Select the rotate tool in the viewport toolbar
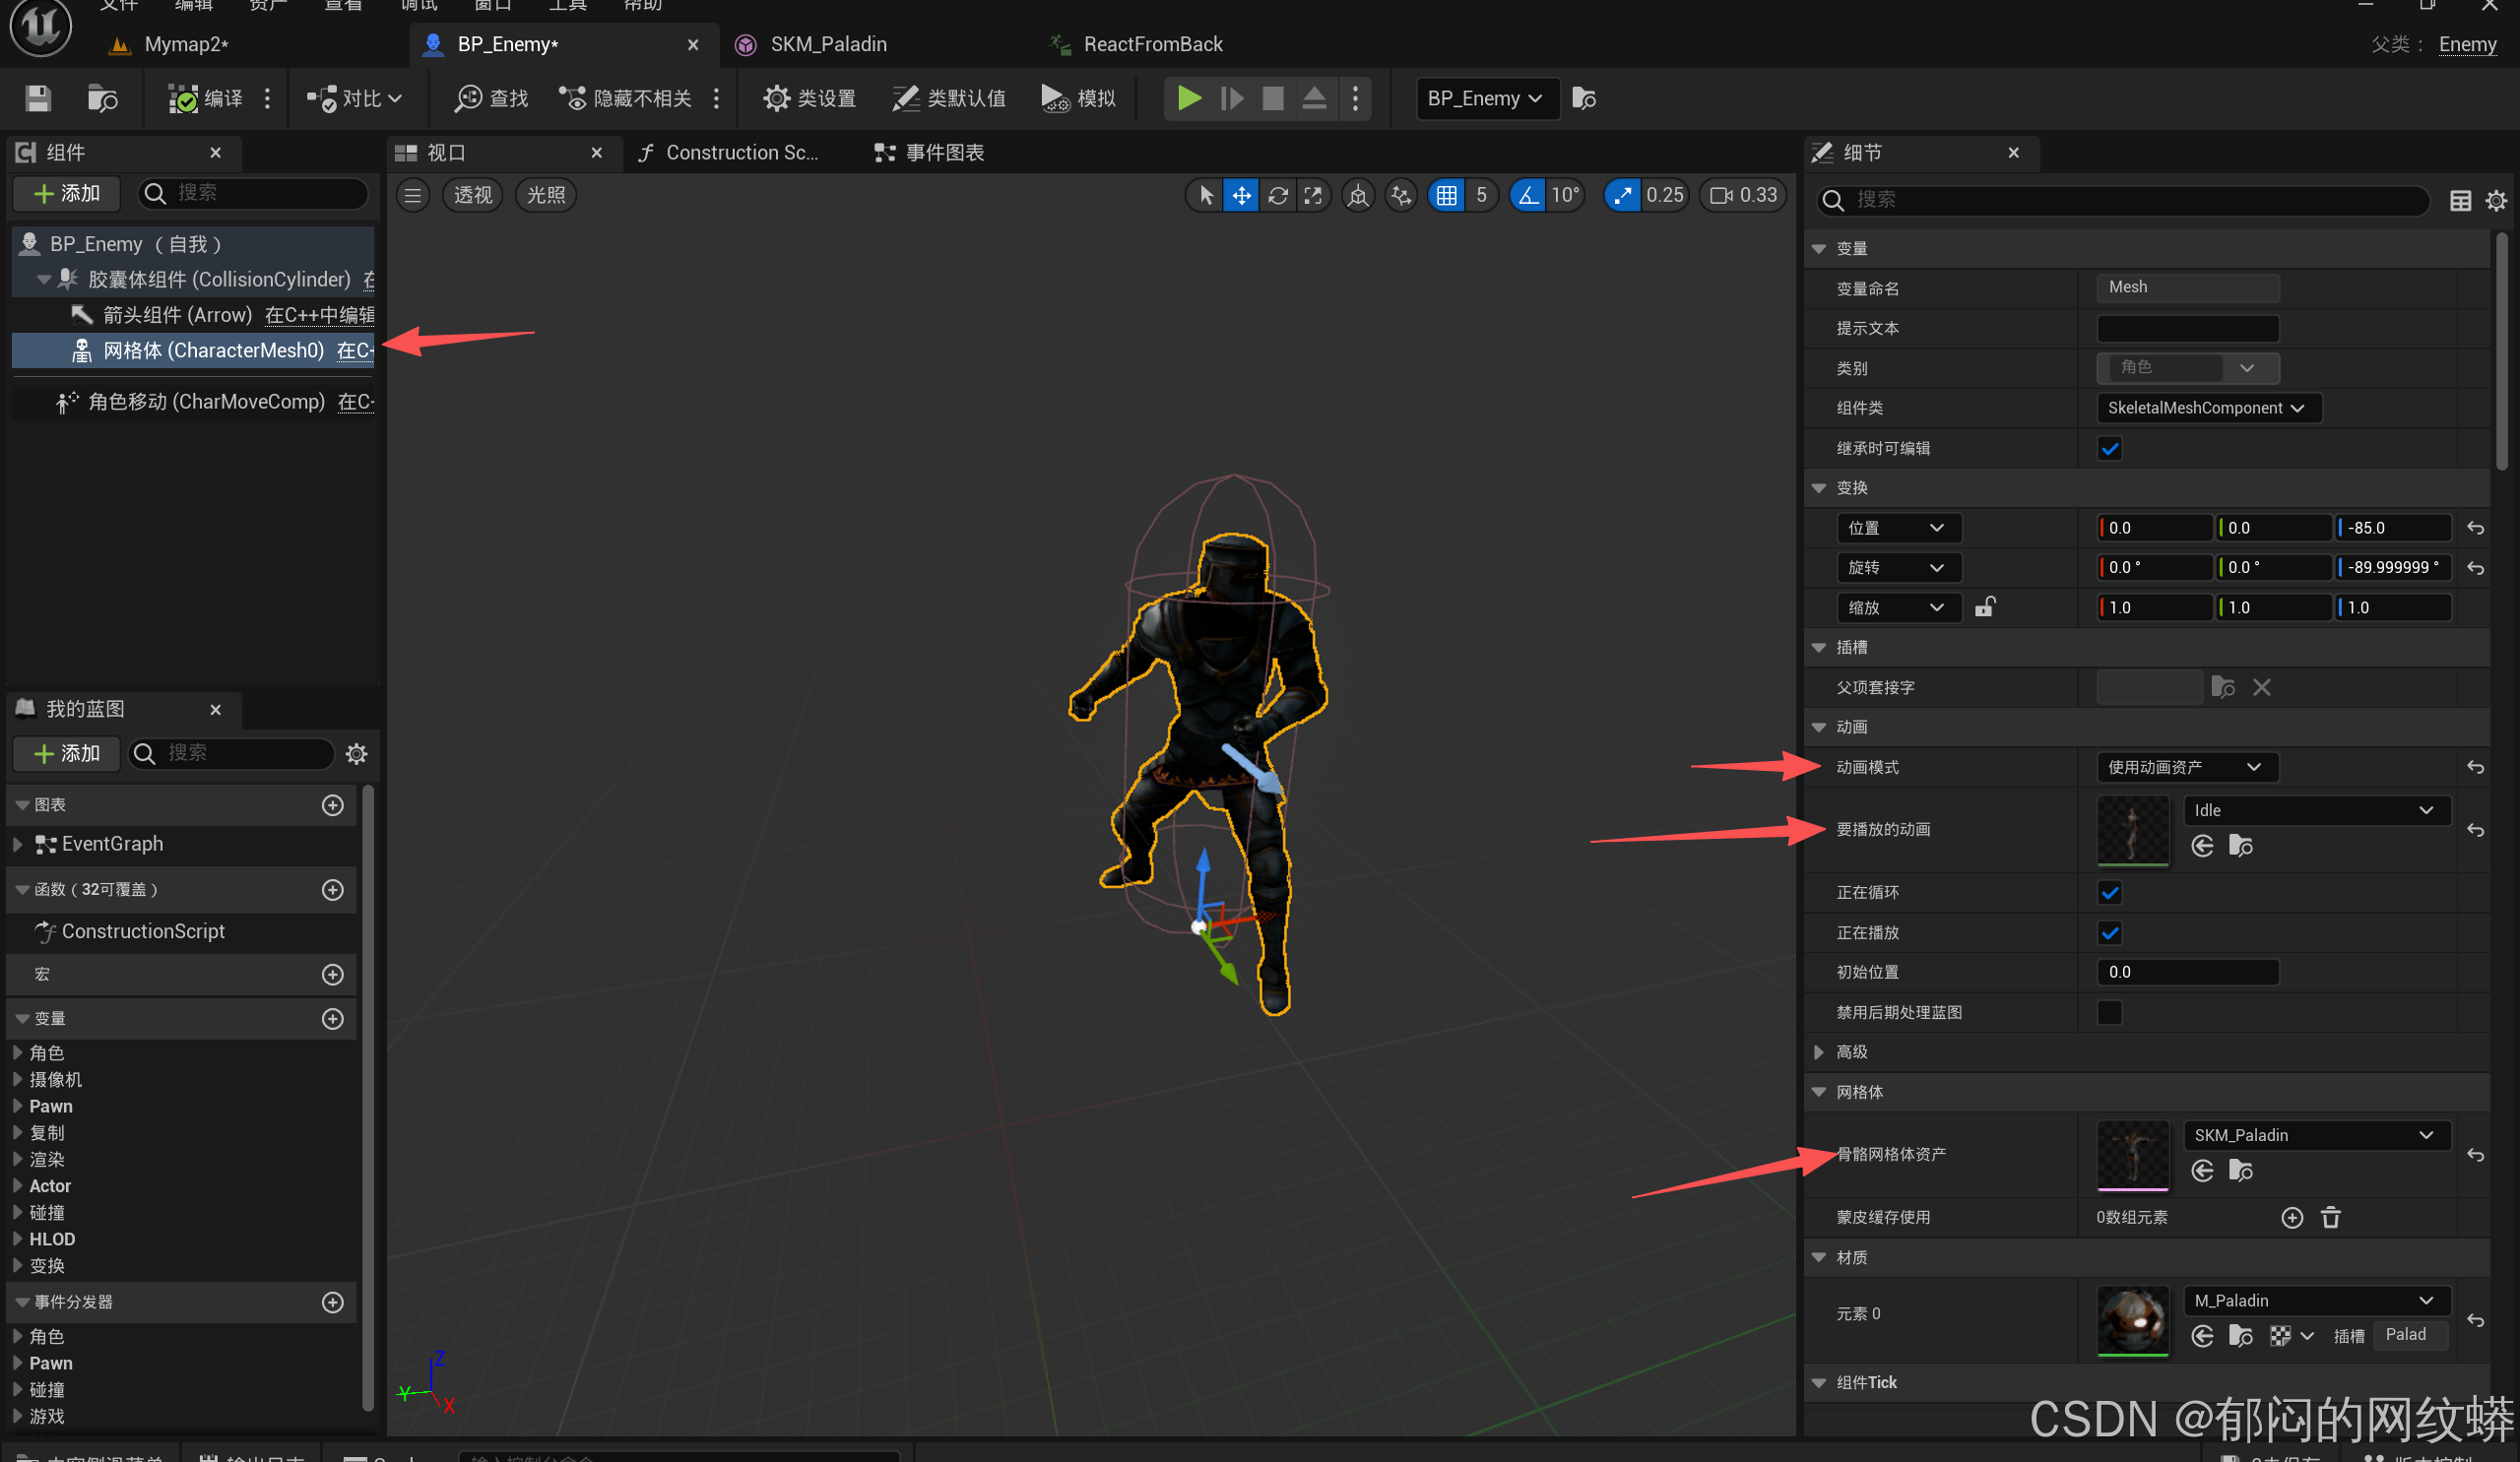The height and width of the screenshot is (1462, 2520). (x=1277, y=195)
